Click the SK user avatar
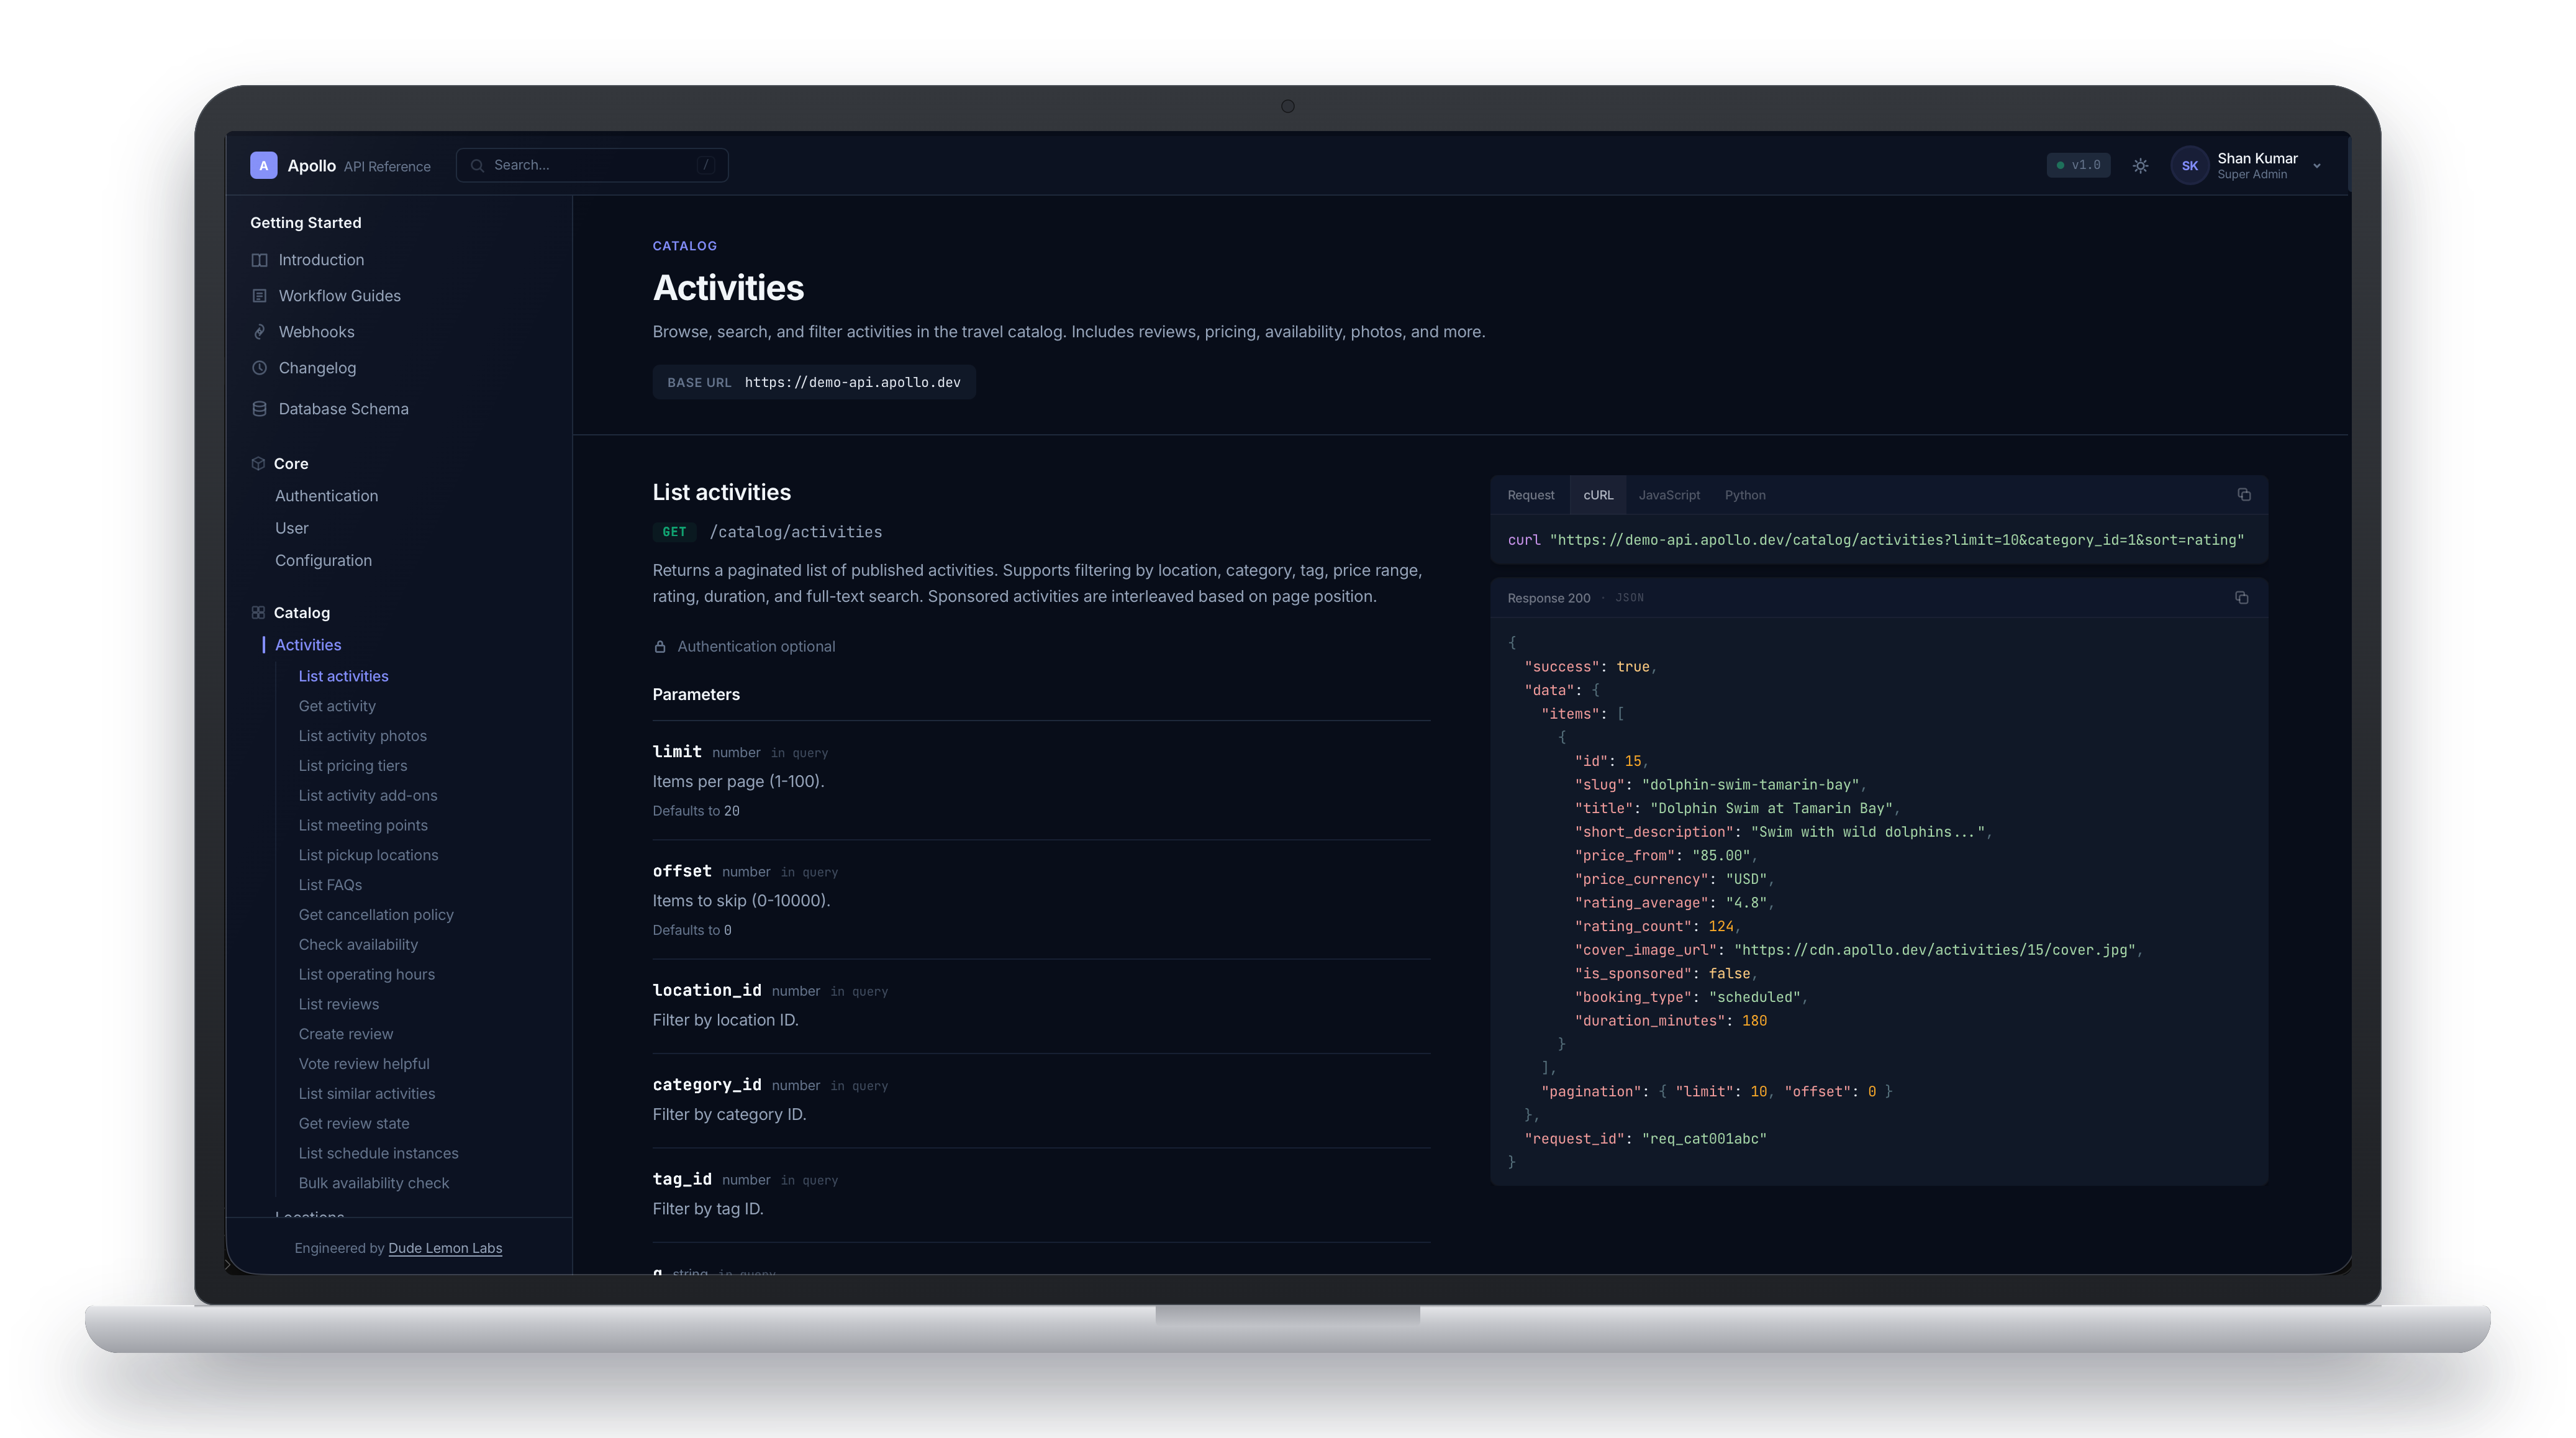Screen dimensions: 2576x1438 tap(2189, 166)
